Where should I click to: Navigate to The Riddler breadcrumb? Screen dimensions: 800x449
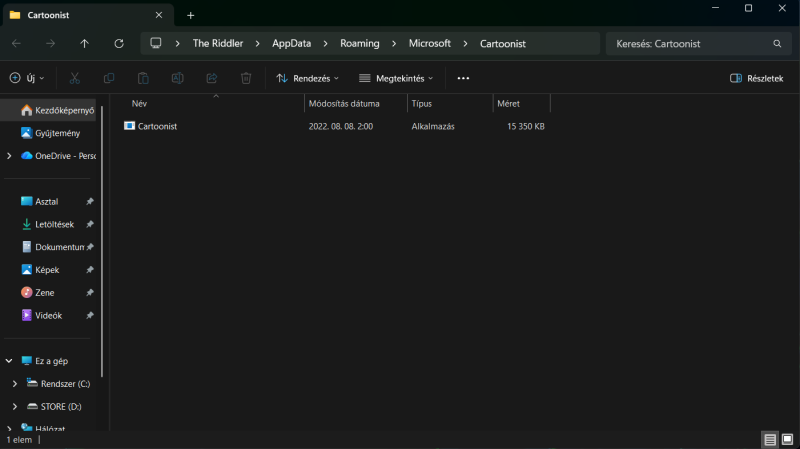218,43
